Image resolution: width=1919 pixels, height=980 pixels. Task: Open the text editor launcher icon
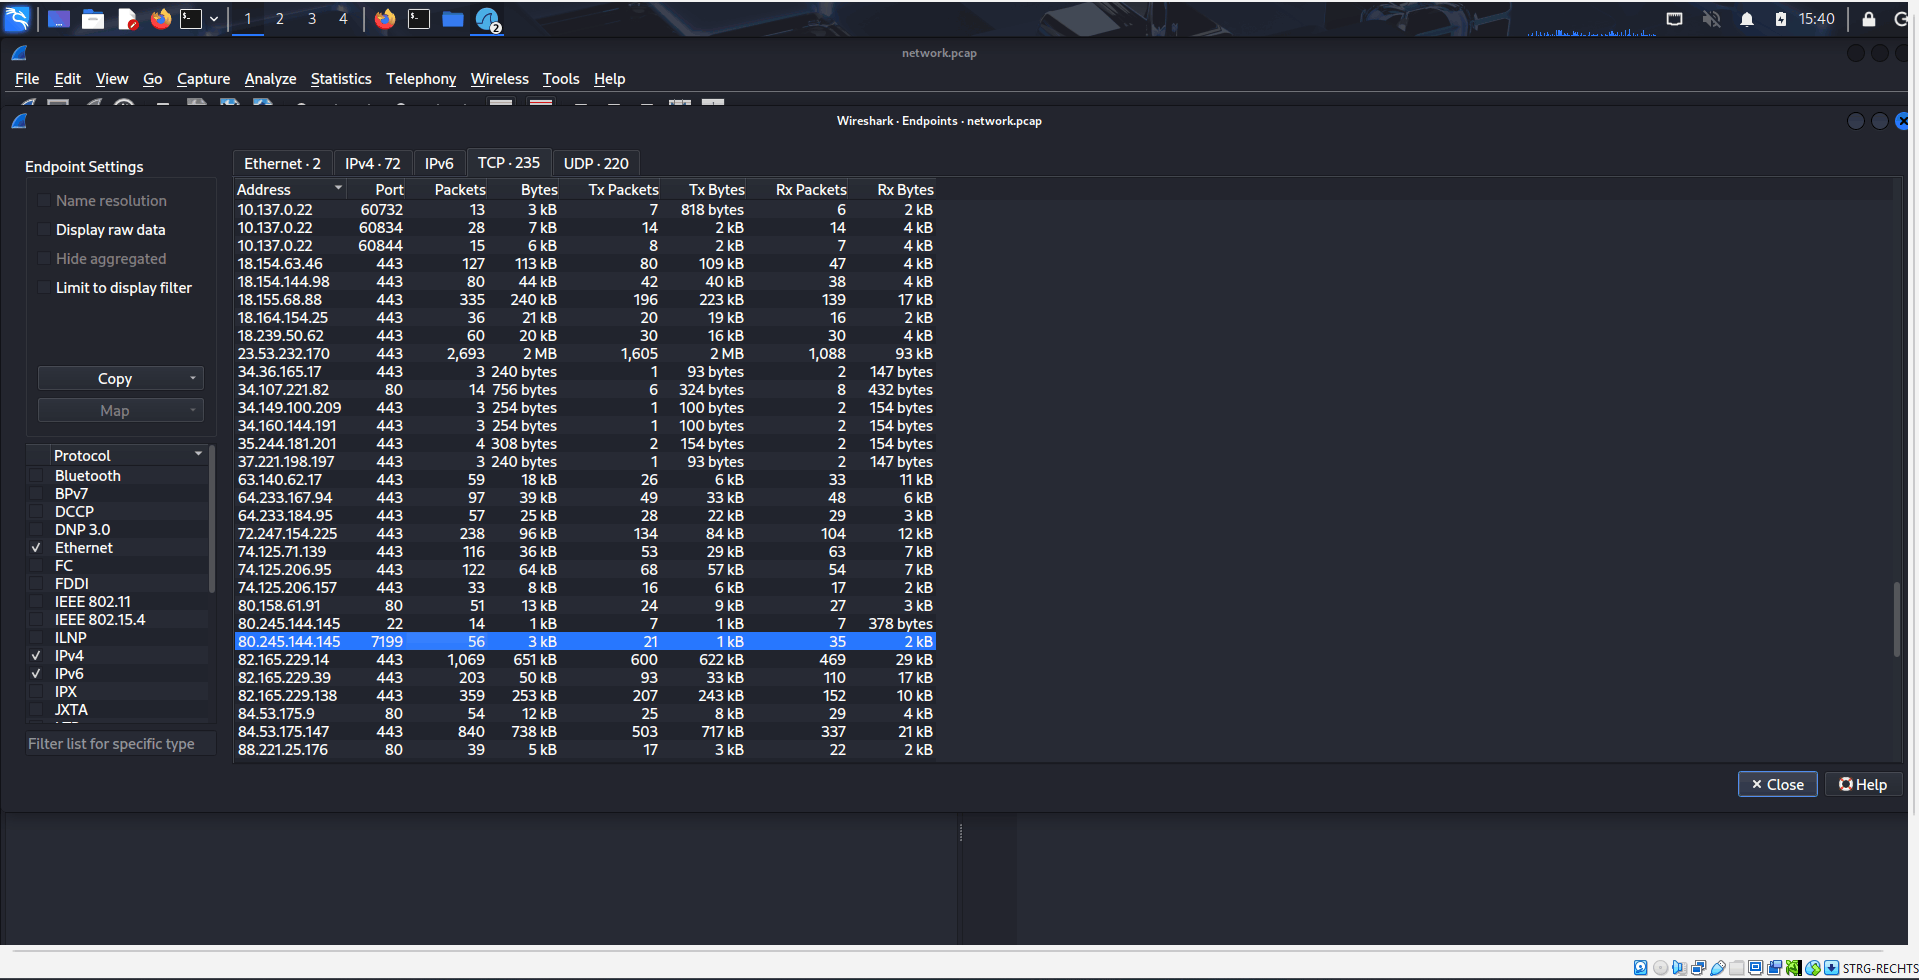coord(127,19)
